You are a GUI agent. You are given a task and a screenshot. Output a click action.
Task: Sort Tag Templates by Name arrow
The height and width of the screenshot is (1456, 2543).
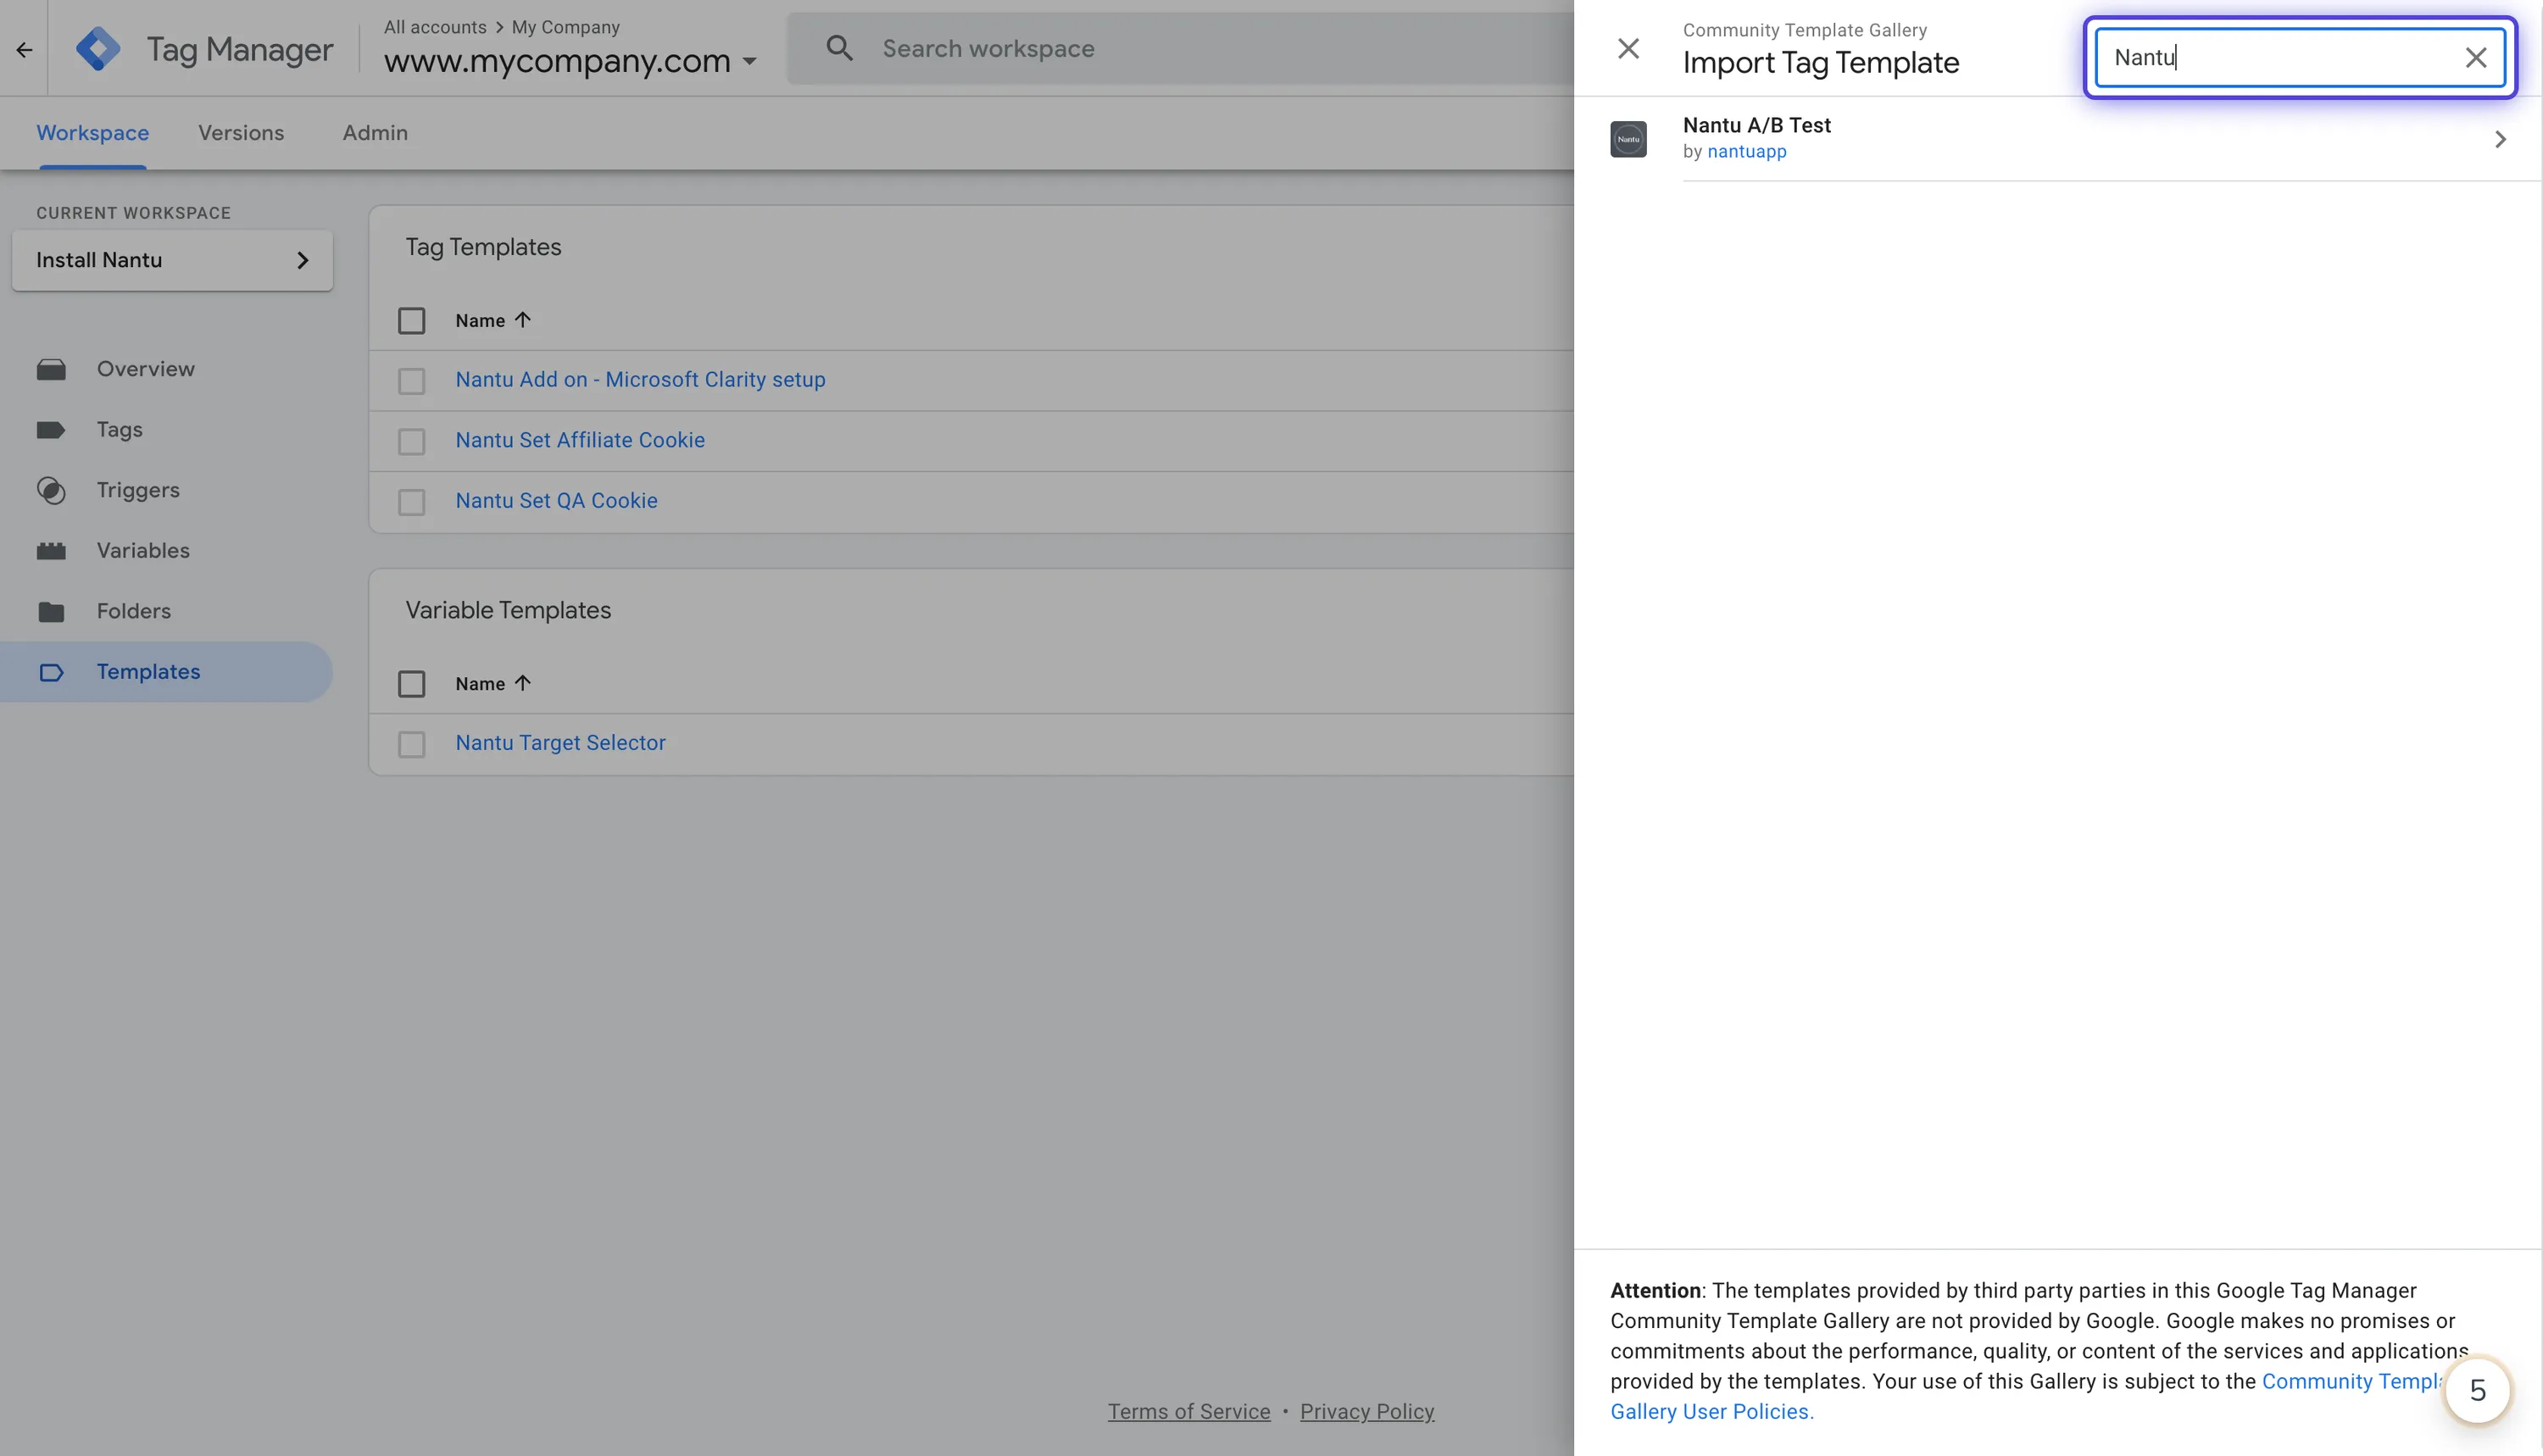[x=522, y=320]
